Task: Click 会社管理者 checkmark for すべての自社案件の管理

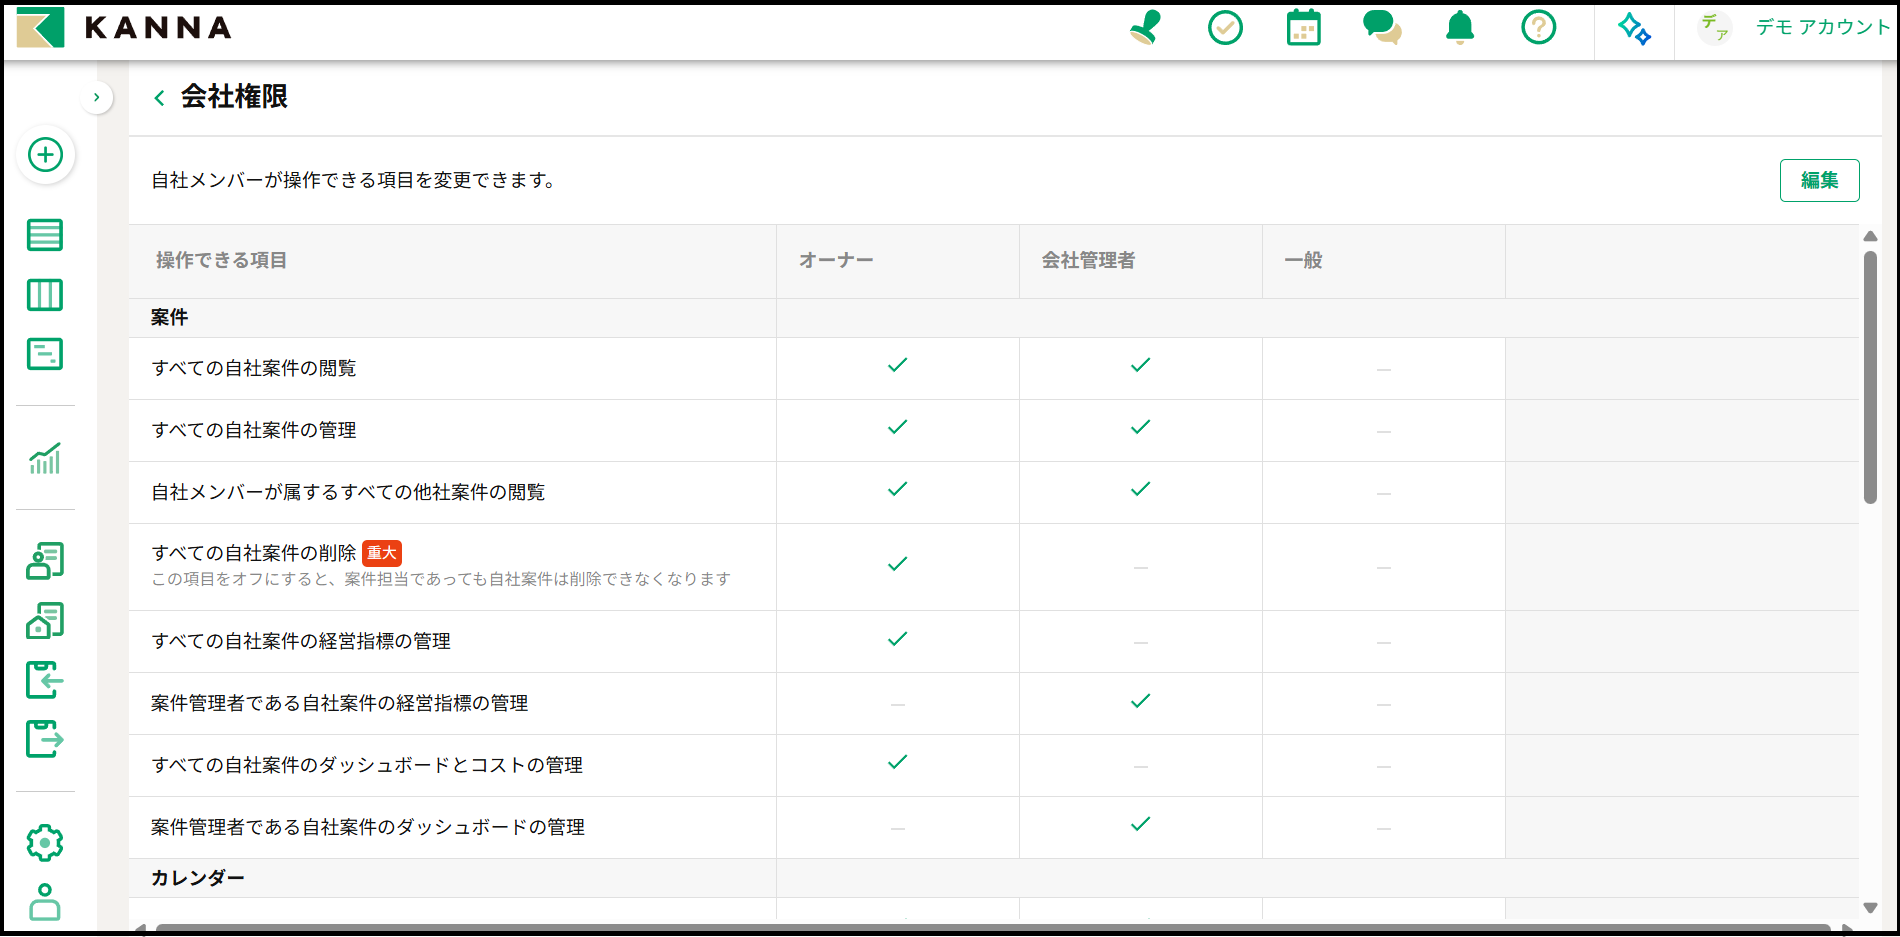Action: 1141,427
